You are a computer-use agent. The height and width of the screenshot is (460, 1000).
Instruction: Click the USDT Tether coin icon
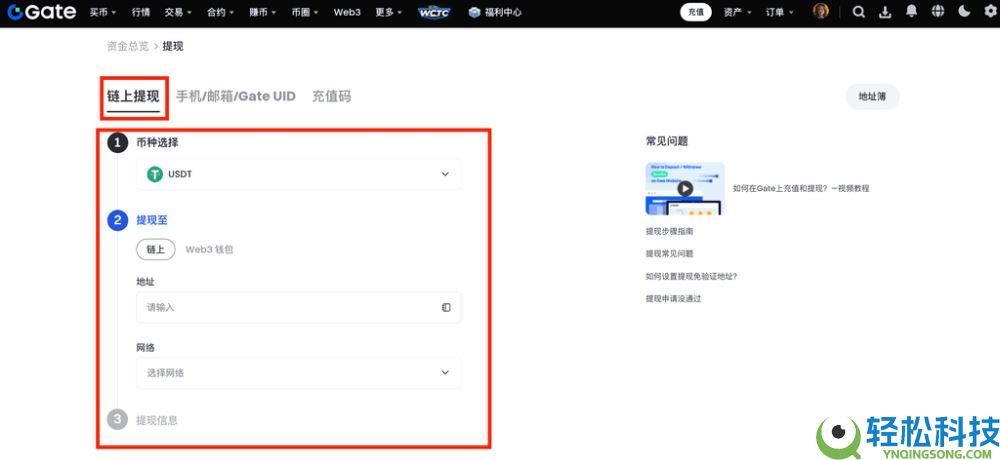155,174
